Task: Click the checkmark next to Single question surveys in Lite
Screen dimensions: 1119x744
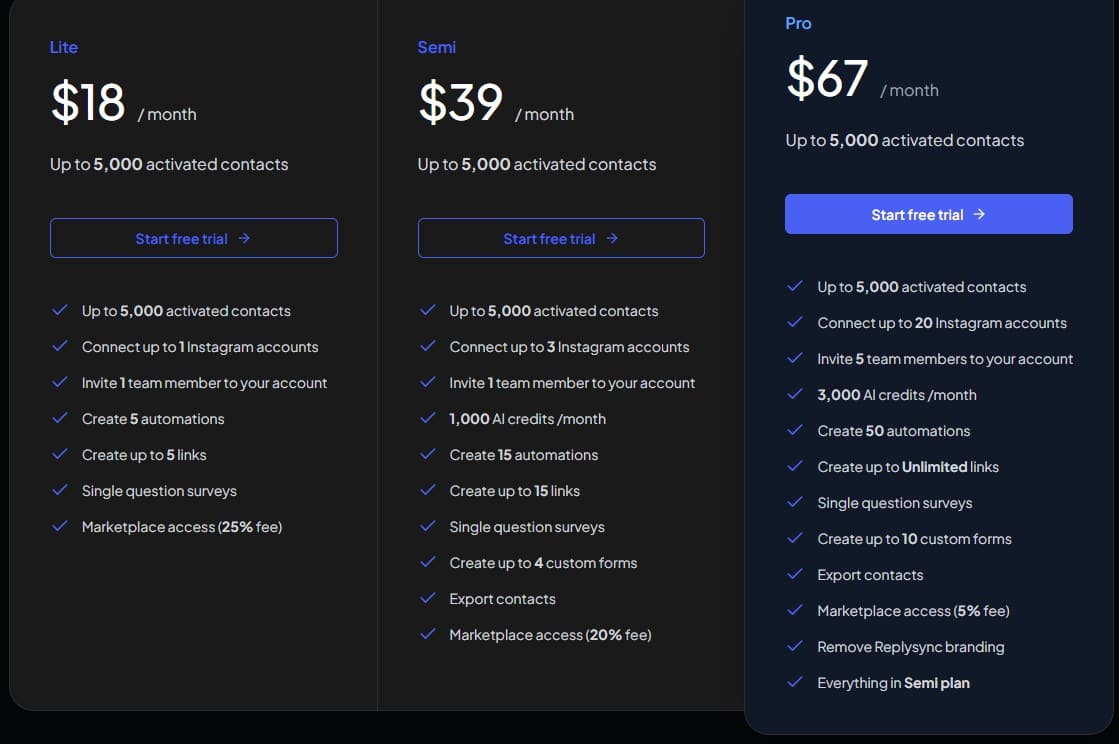Action: point(60,491)
